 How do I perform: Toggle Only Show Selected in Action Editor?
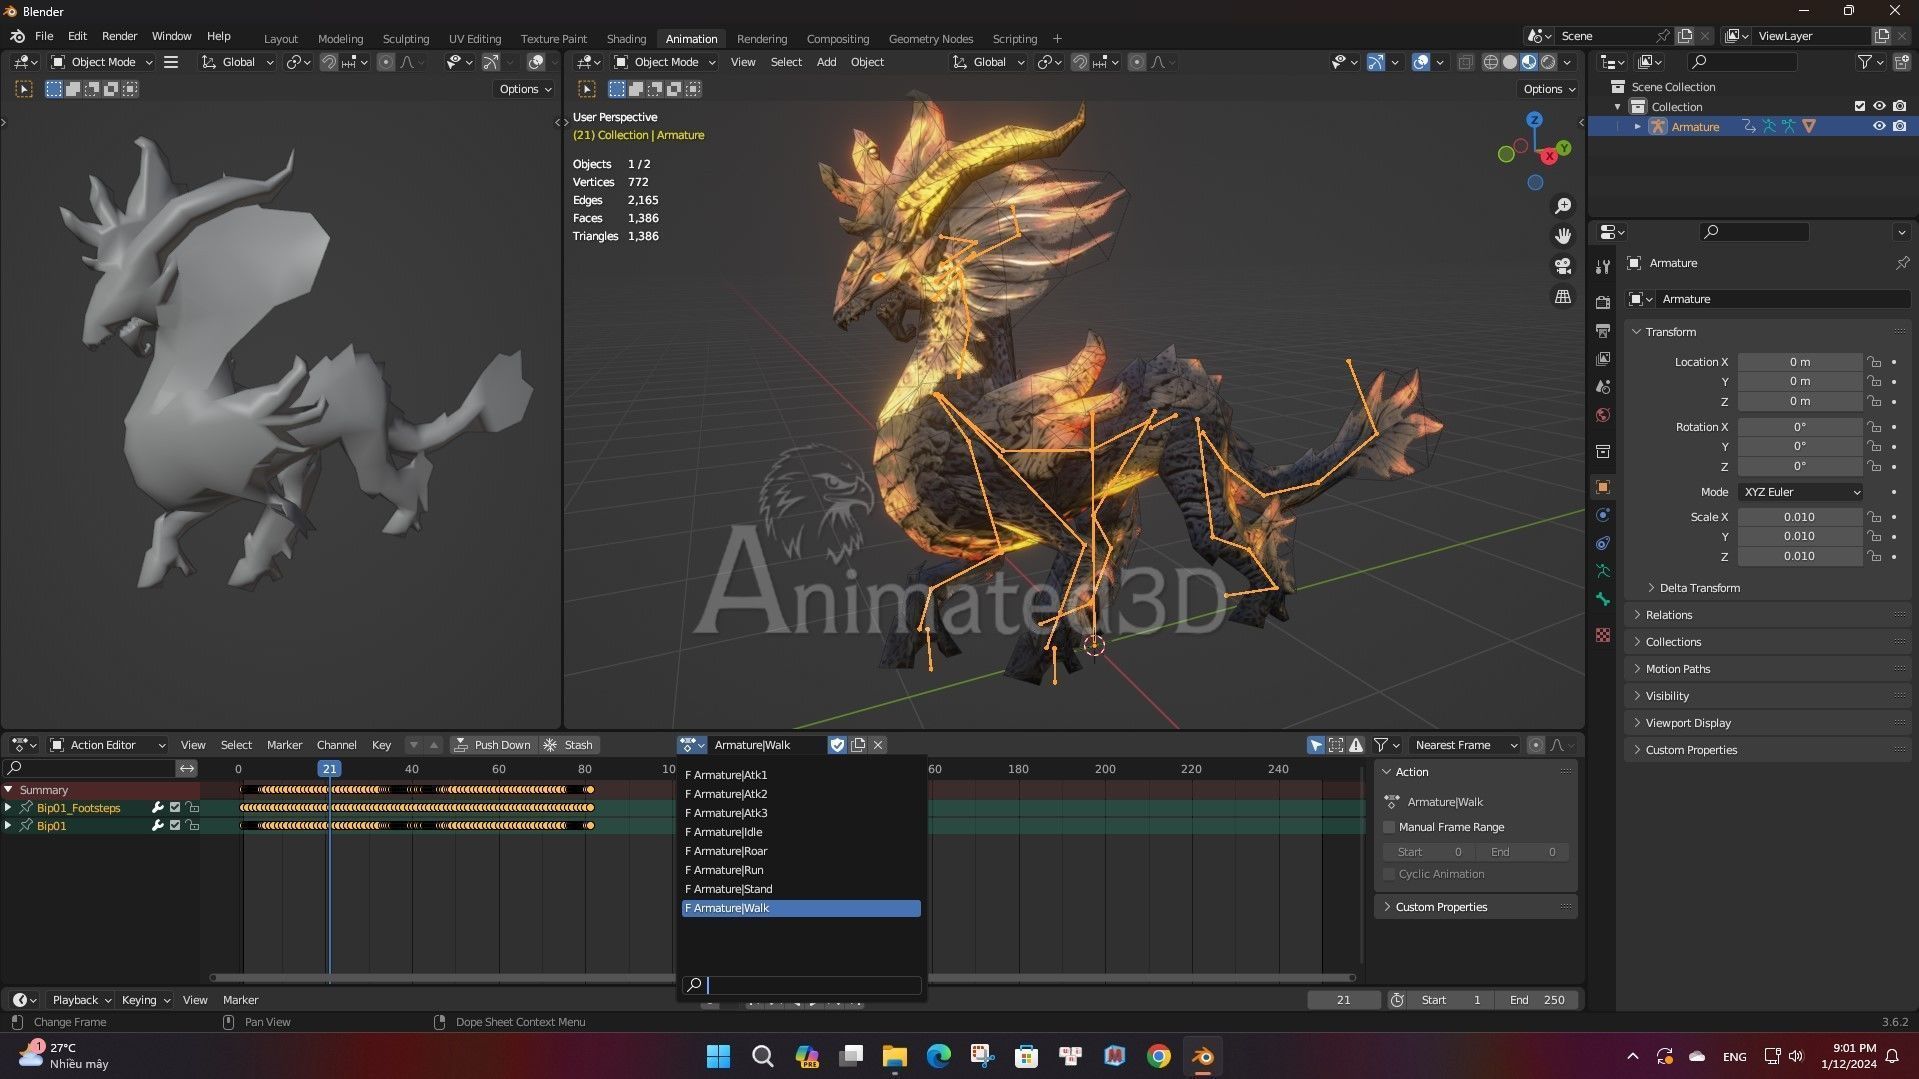[1316, 745]
